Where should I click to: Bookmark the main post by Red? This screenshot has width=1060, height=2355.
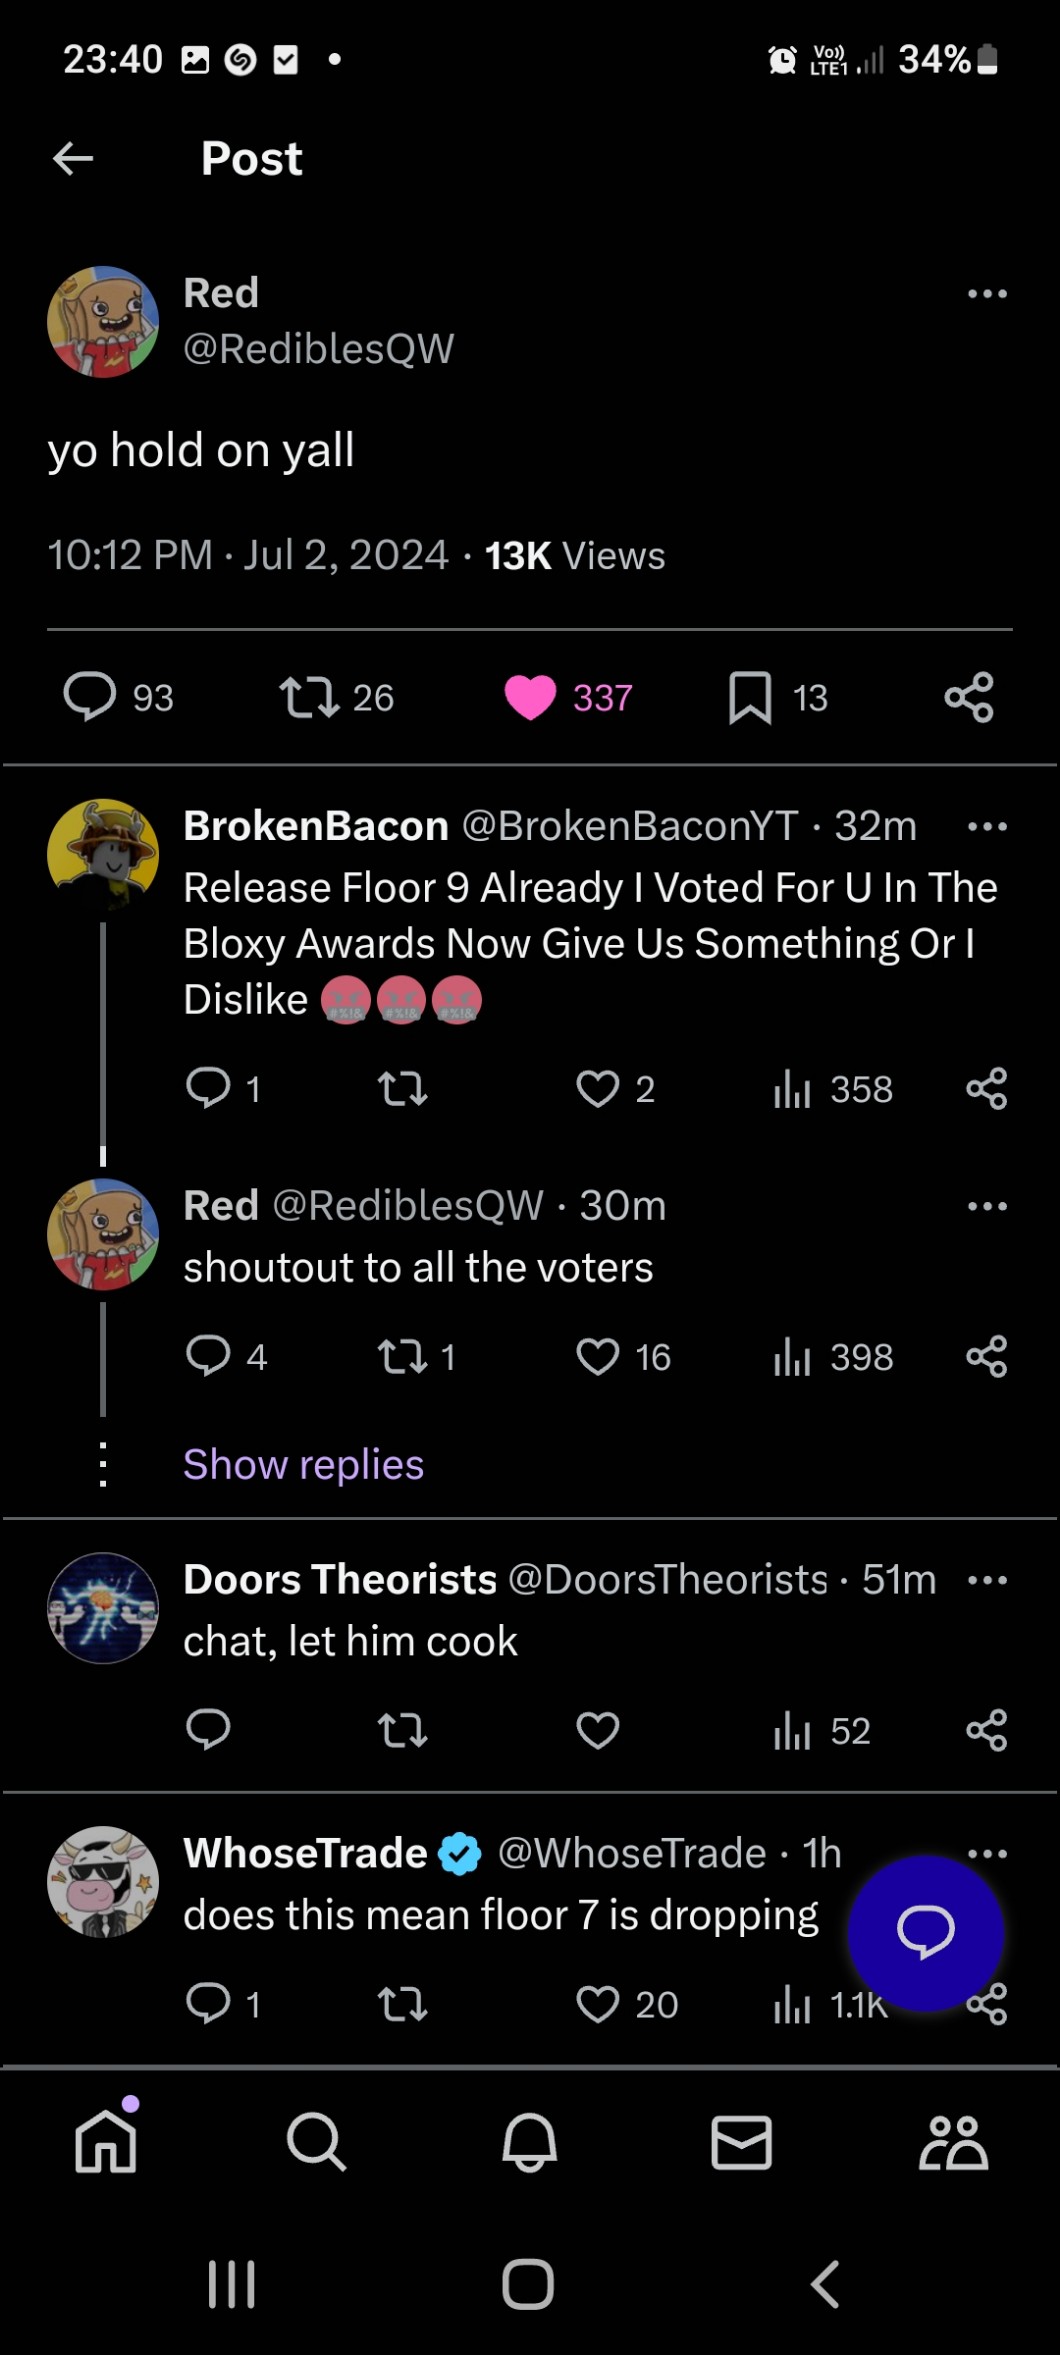(x=750, y=697)
